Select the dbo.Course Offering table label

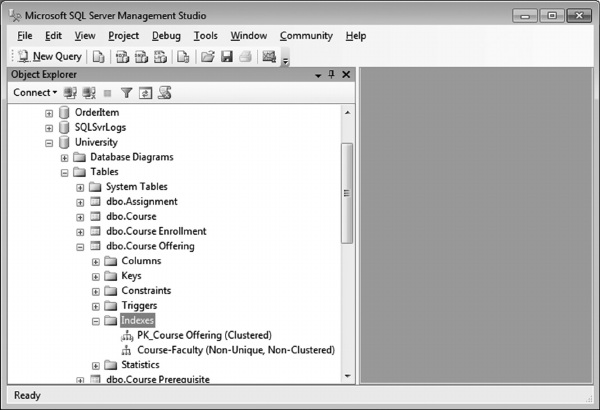(150, 246)
